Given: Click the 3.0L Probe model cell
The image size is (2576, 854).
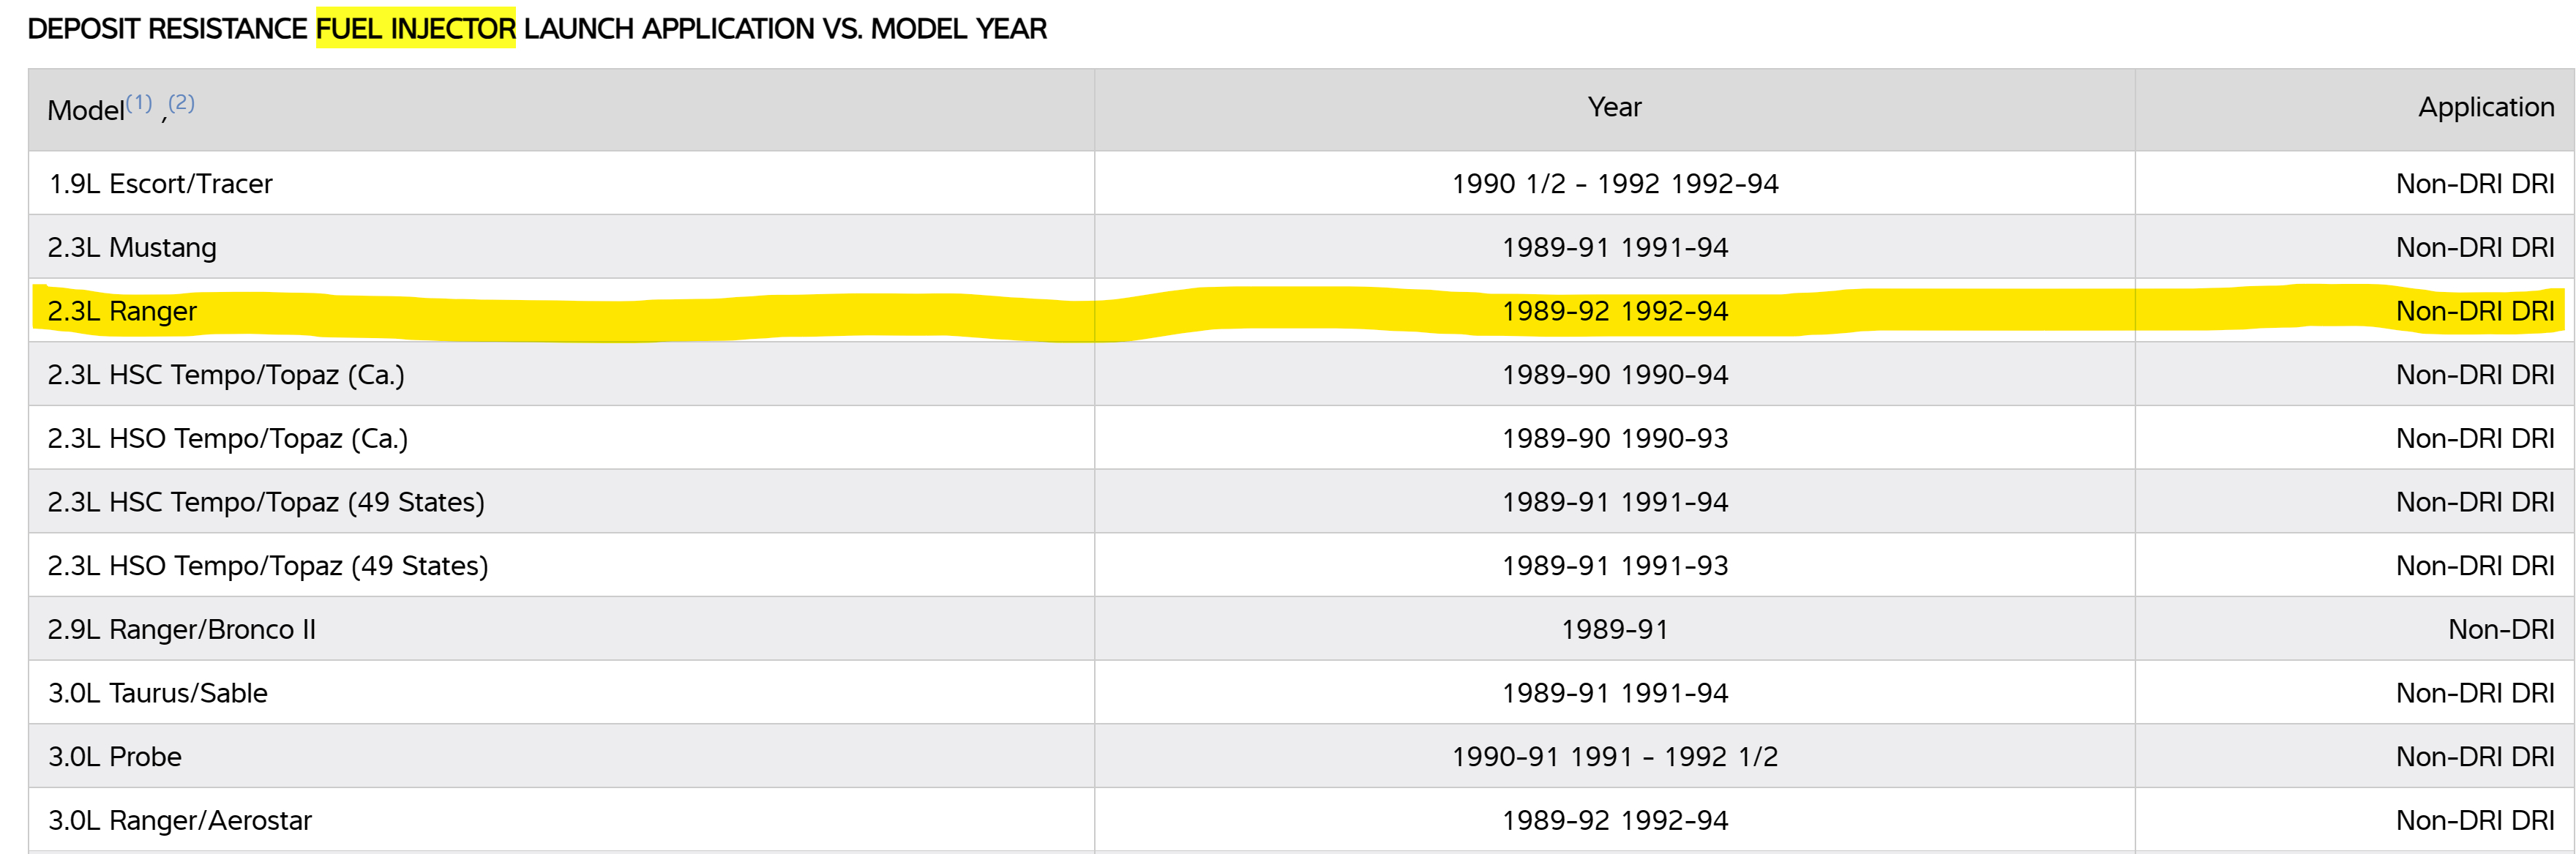Looking at the screenshot, I should pos(115,757).
